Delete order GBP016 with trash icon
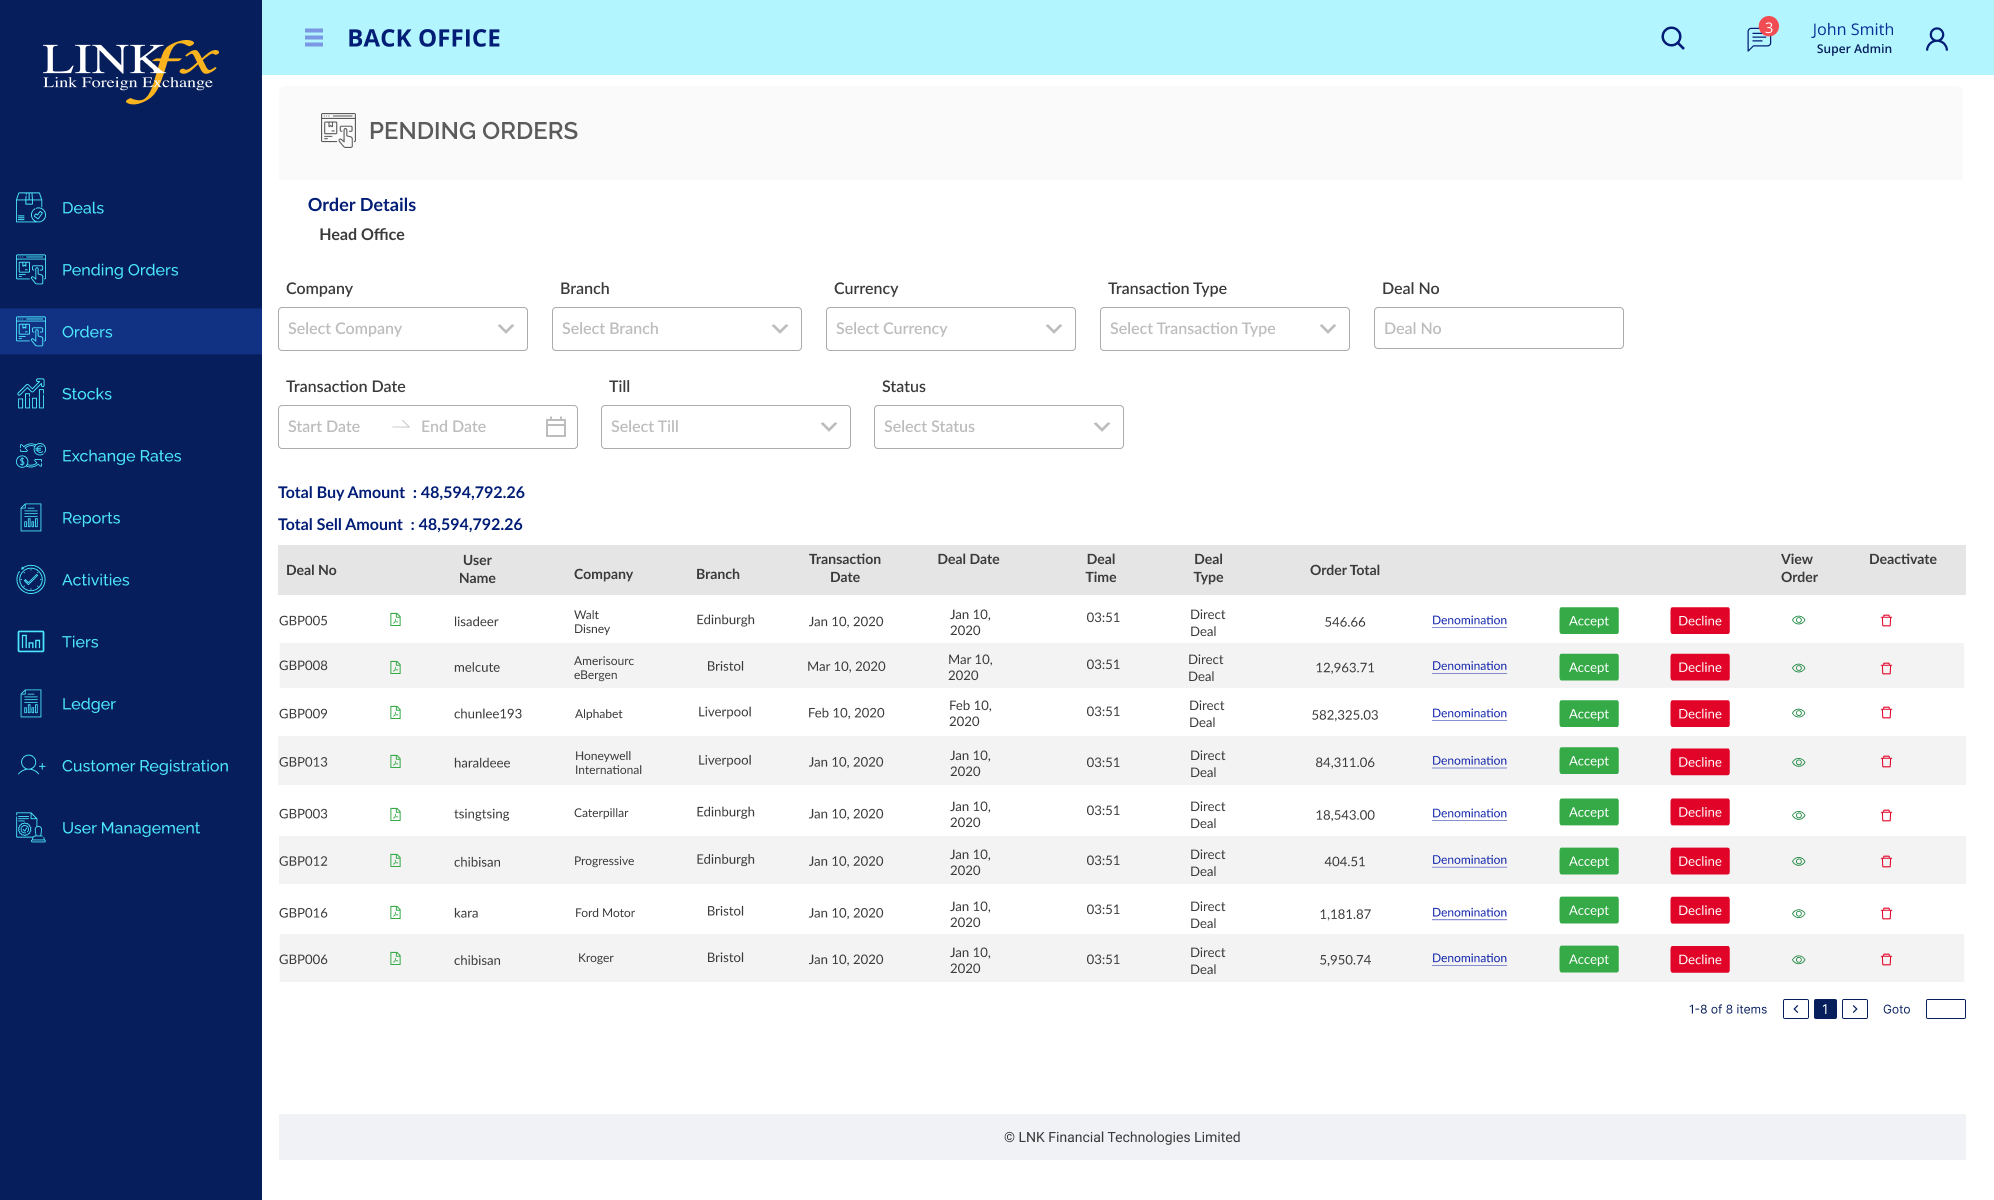 click(x=1887, y=914)
